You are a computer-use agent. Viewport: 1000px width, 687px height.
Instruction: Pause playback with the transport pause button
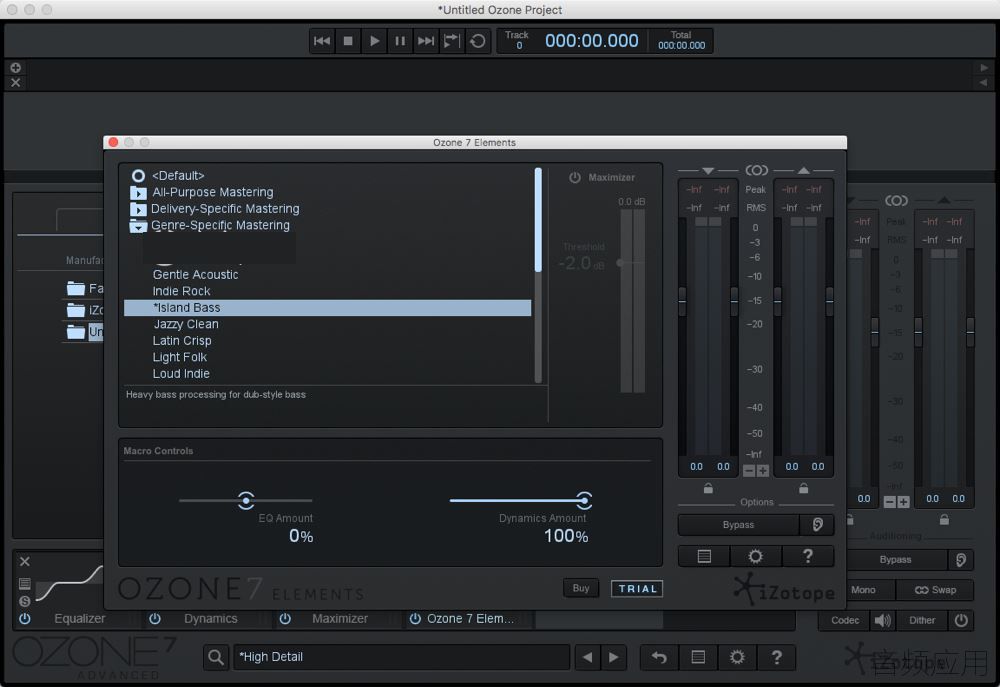click(400, 41)
